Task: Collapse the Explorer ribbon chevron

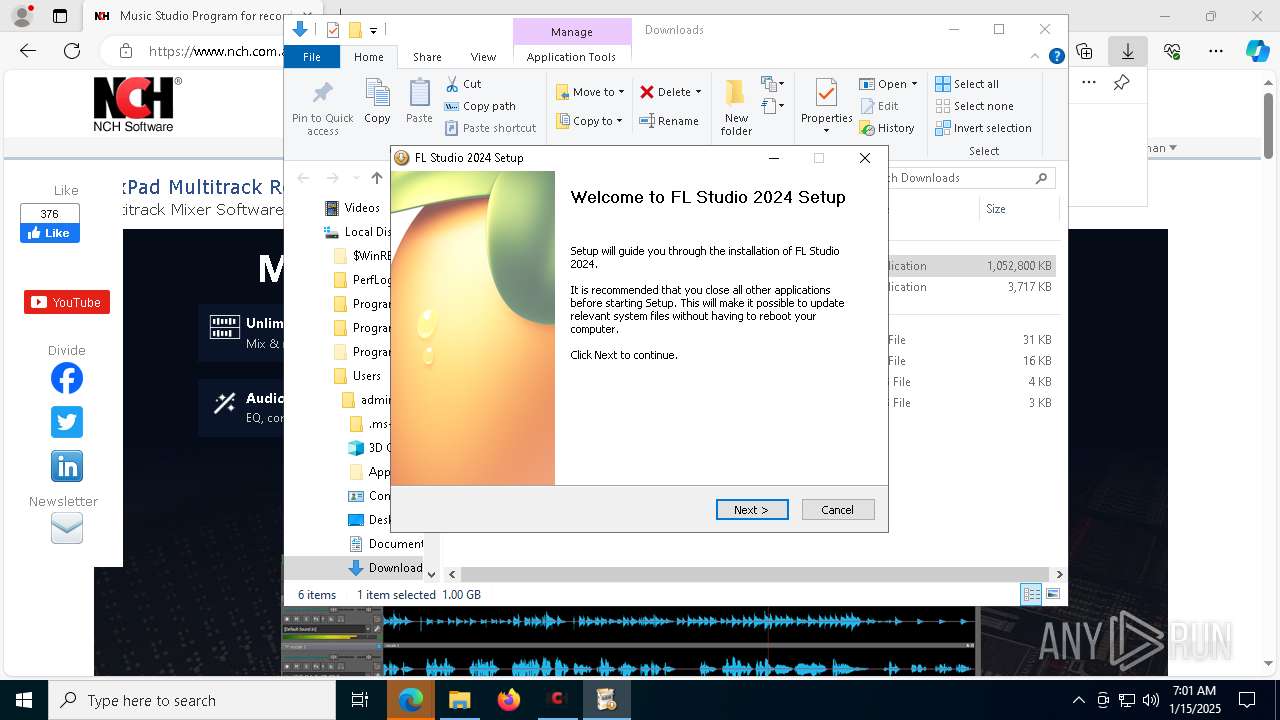Action: (x=1036, y=57)
